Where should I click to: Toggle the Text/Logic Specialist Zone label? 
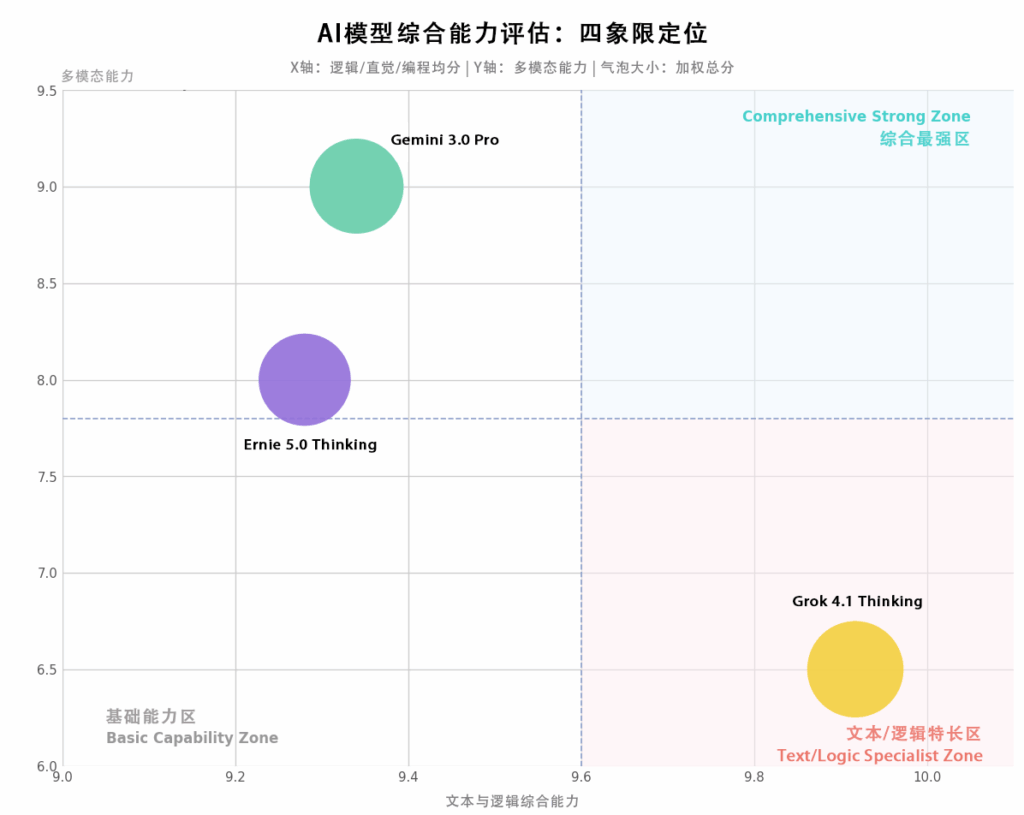pos(880,756)
